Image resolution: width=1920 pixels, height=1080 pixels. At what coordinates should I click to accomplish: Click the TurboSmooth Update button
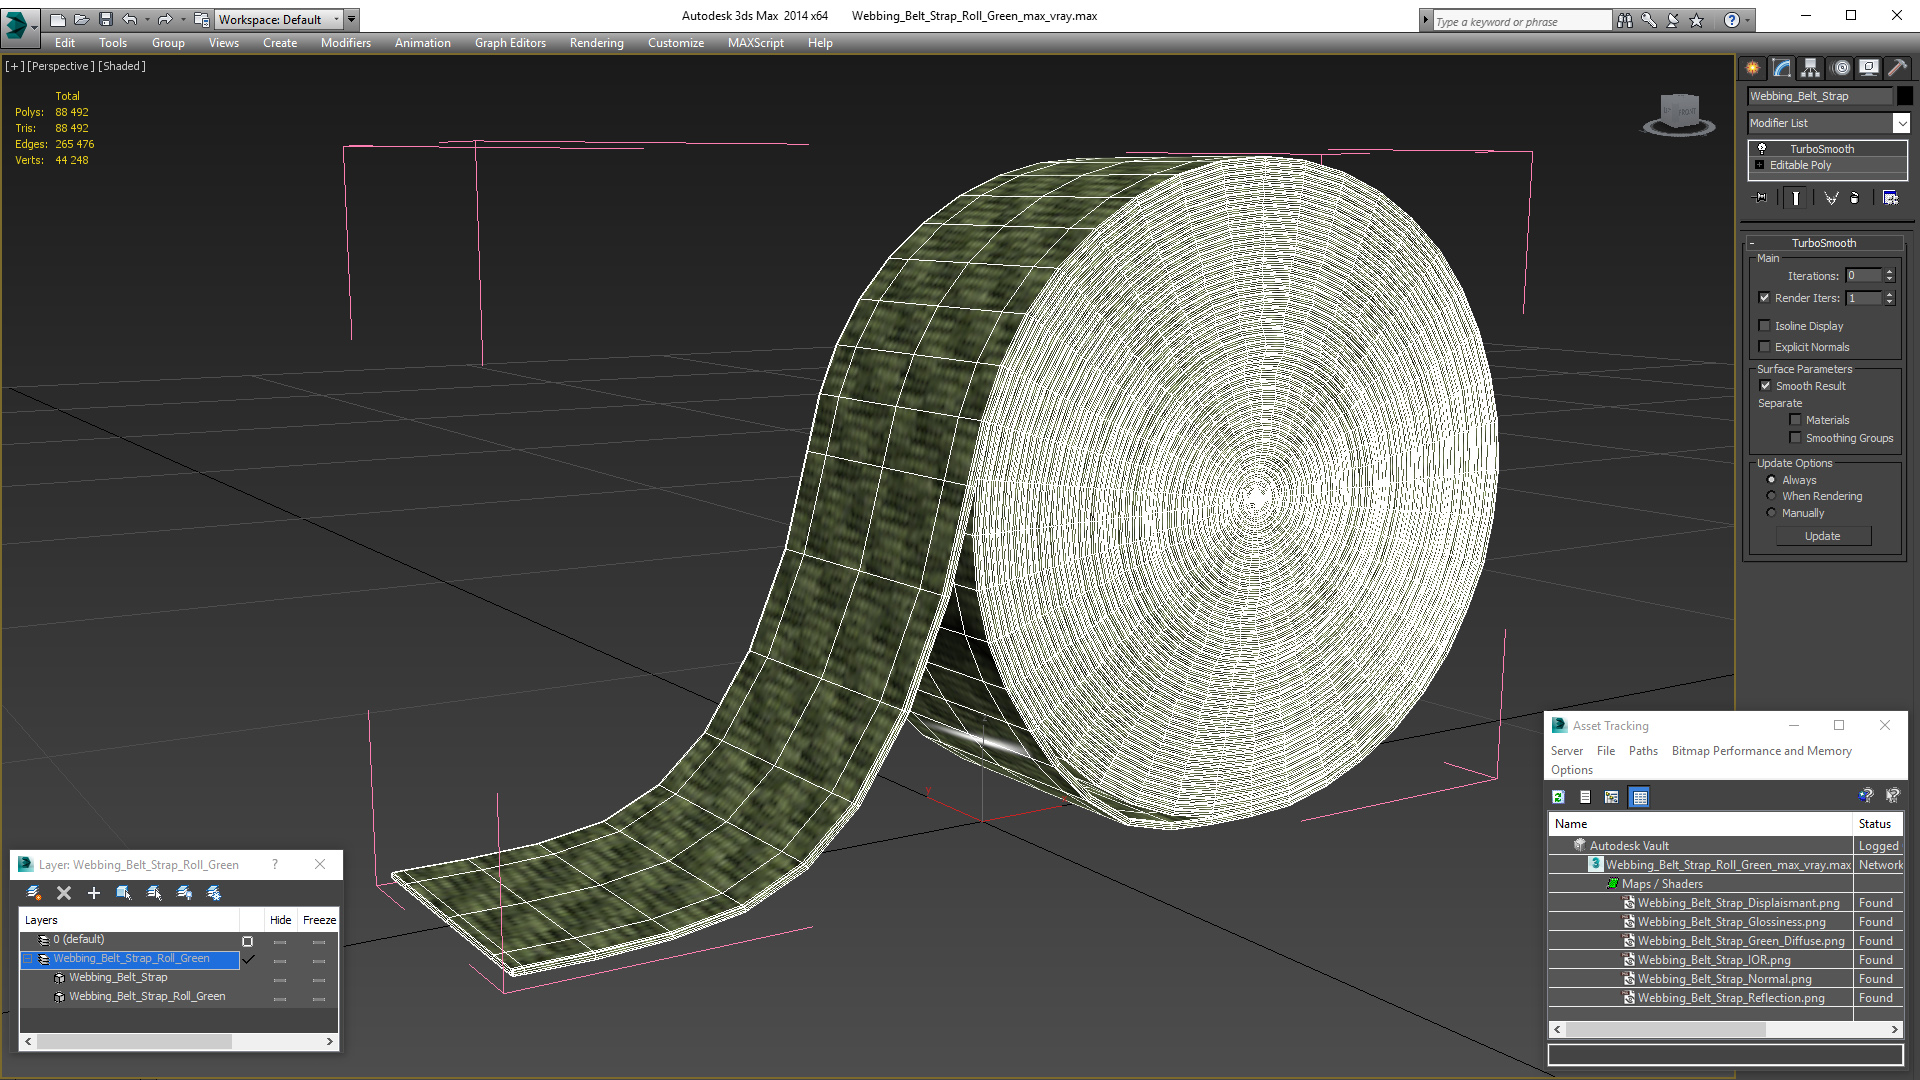(1823, 536)
